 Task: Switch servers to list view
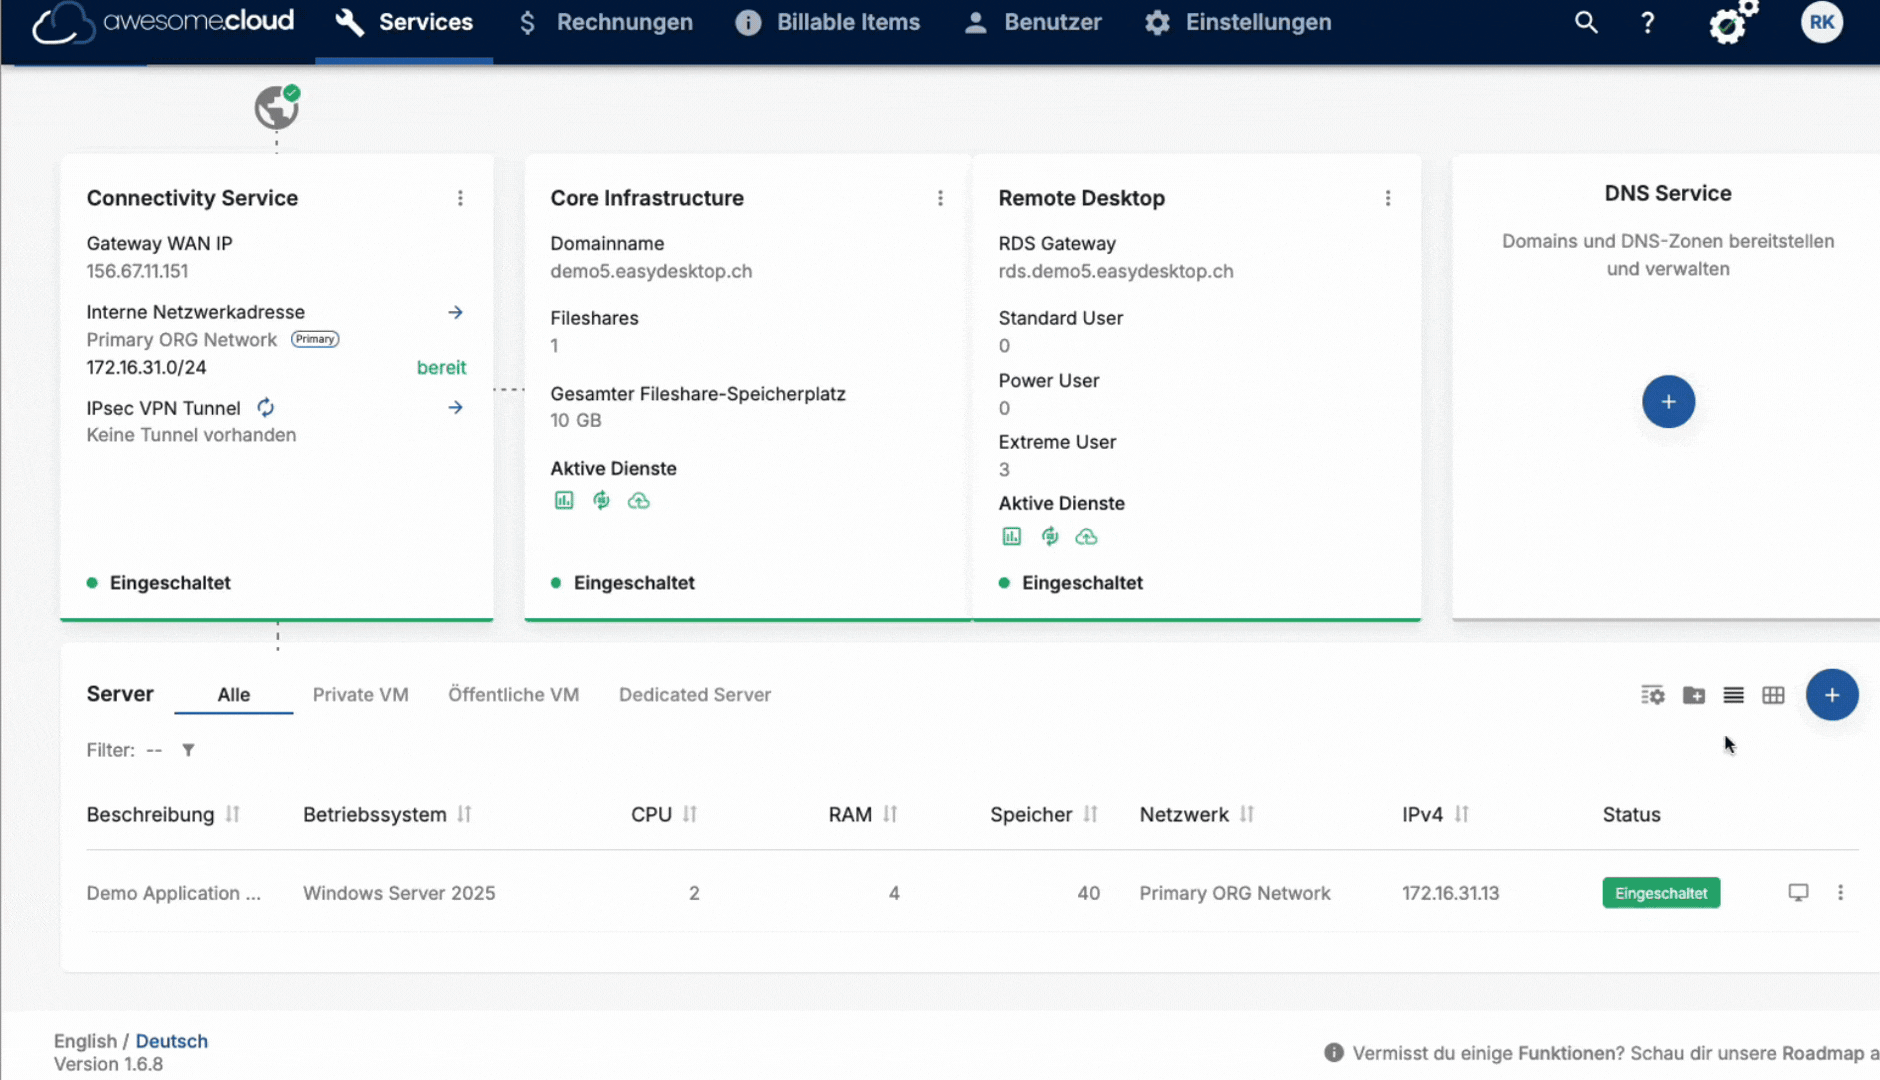(x=1734, y=695)
